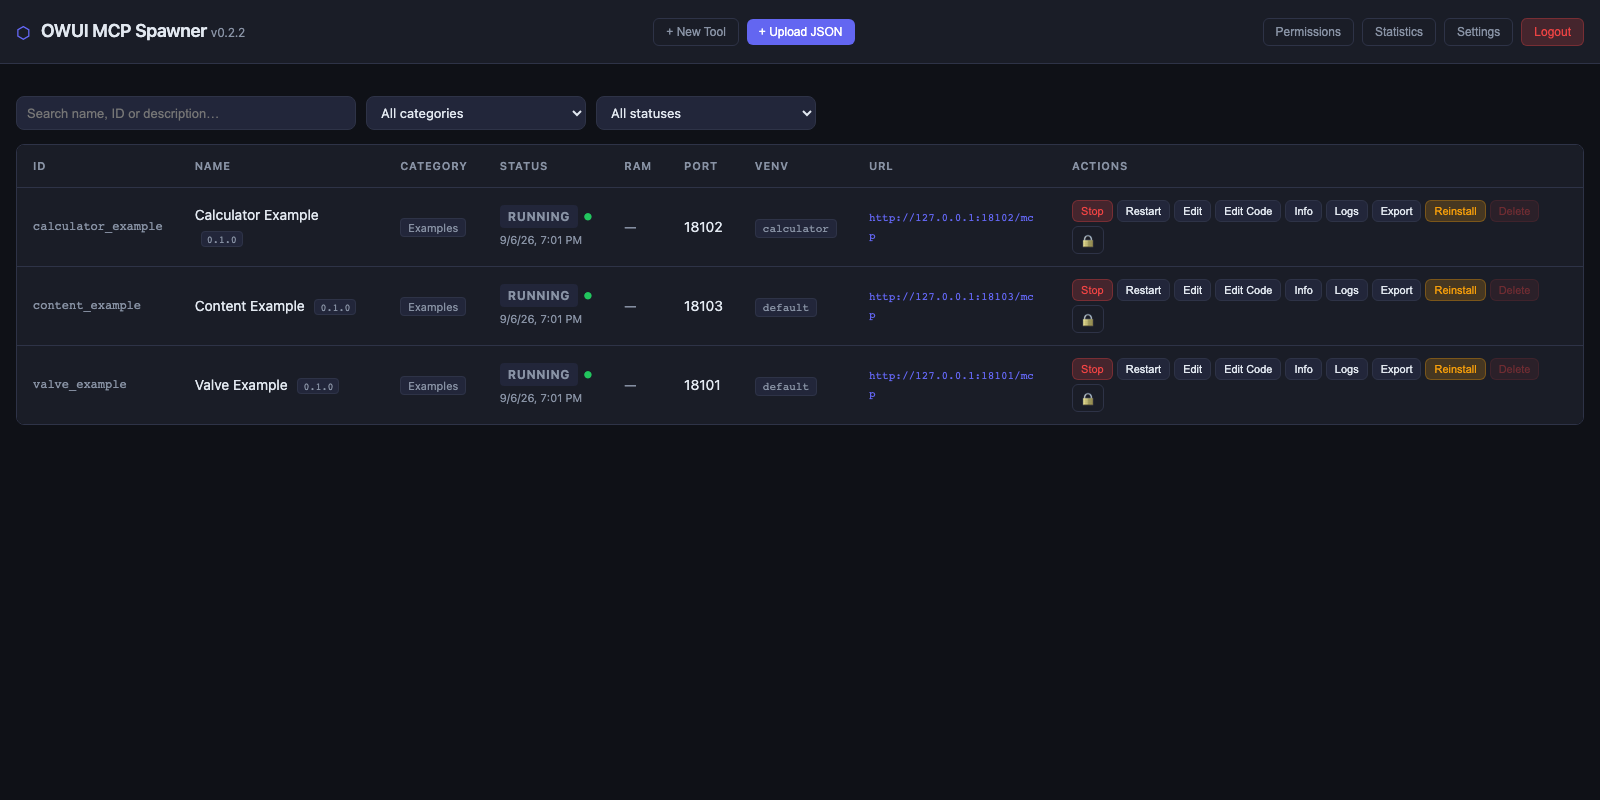Screen dimensions: 1600x800
Task: Click the 0.1.0 version badge for Valve Example
Action: 318,386
